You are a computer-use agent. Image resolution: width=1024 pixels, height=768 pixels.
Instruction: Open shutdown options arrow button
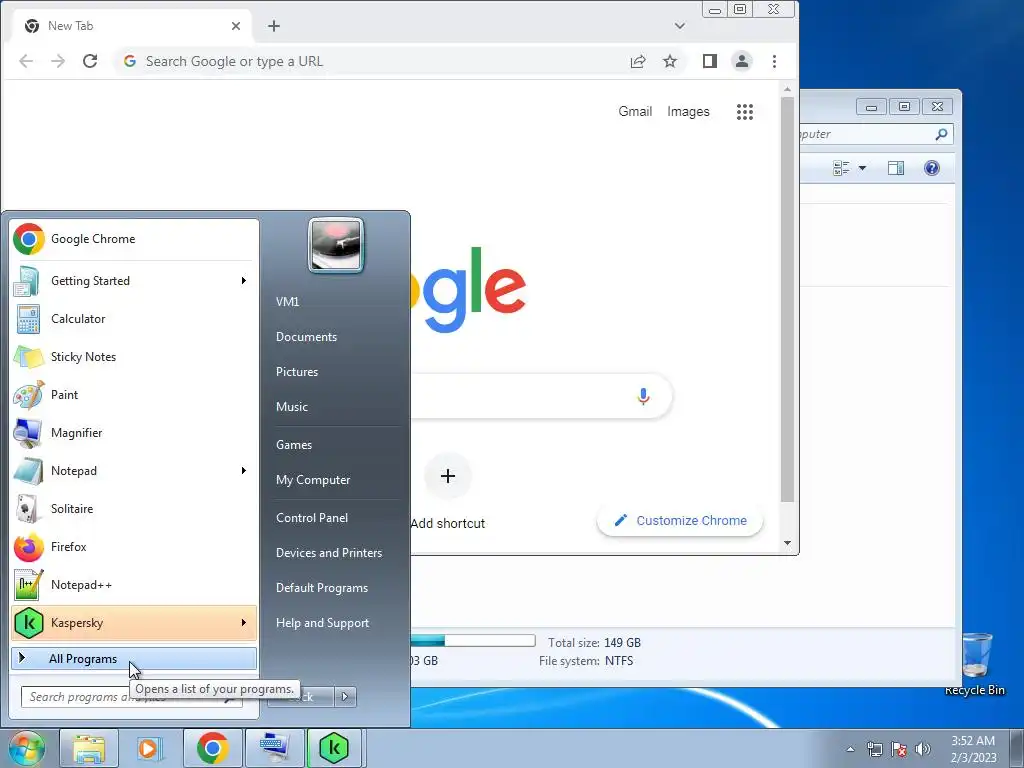click(345, 697)
